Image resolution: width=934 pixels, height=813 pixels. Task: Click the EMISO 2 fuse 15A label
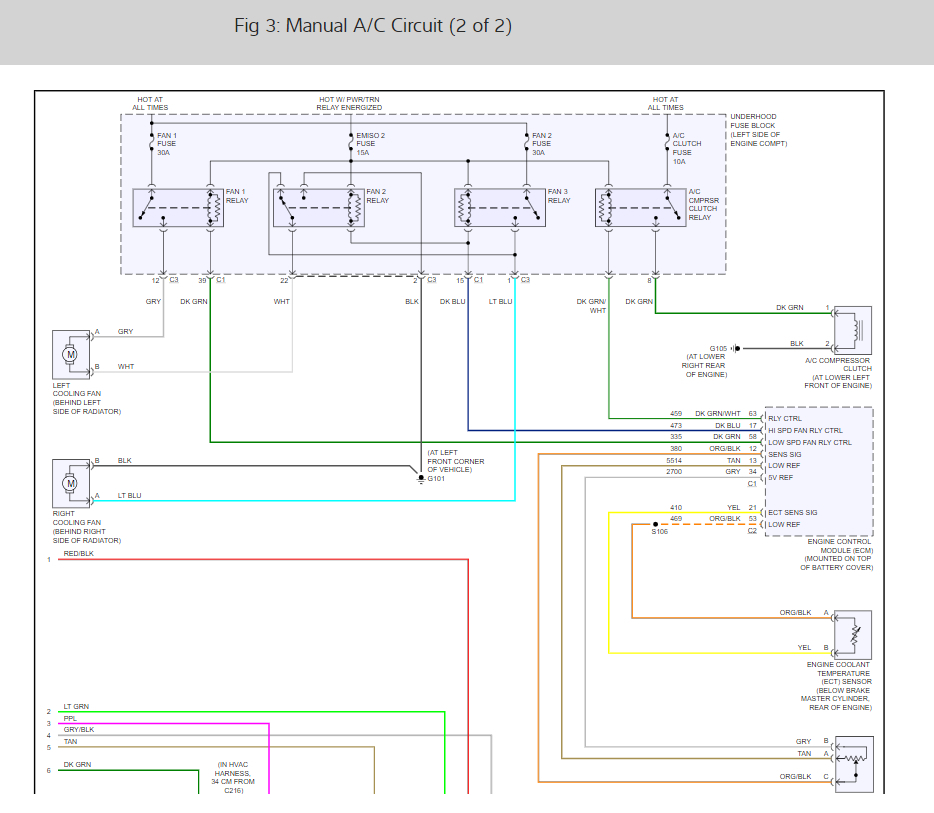[371, 144]
